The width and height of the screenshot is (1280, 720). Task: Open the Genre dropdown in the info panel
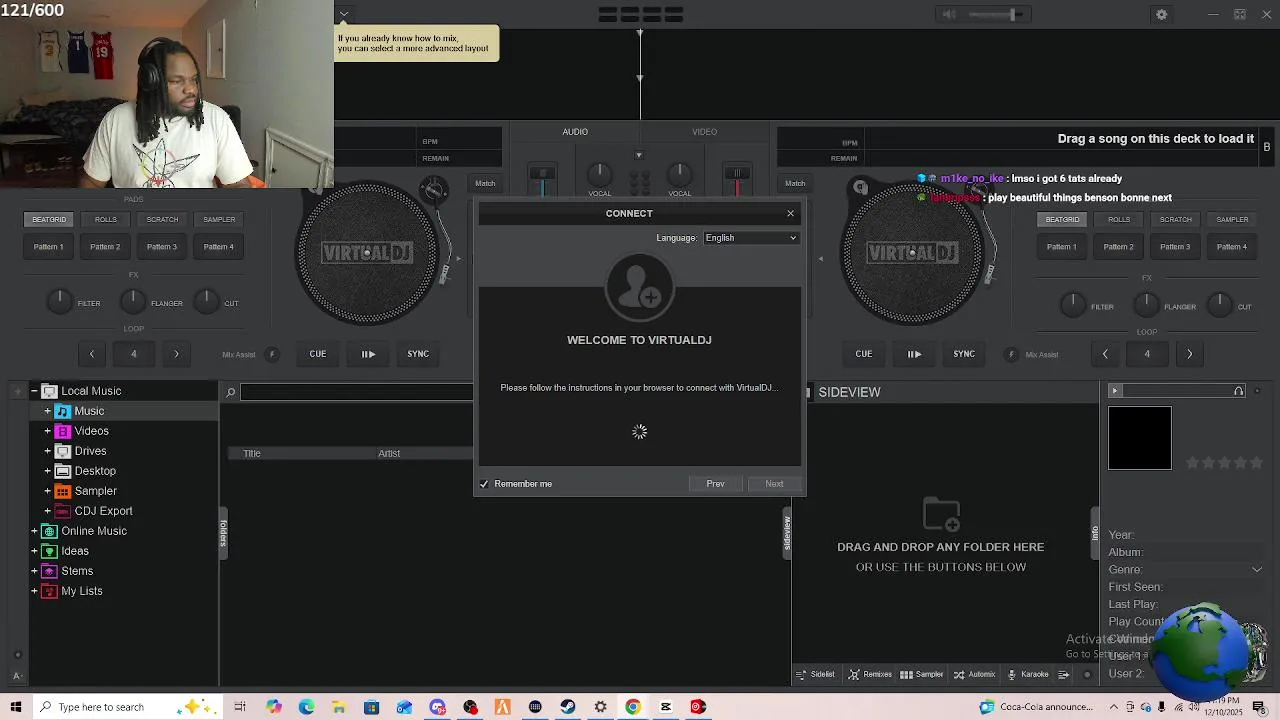(1257, 570)
